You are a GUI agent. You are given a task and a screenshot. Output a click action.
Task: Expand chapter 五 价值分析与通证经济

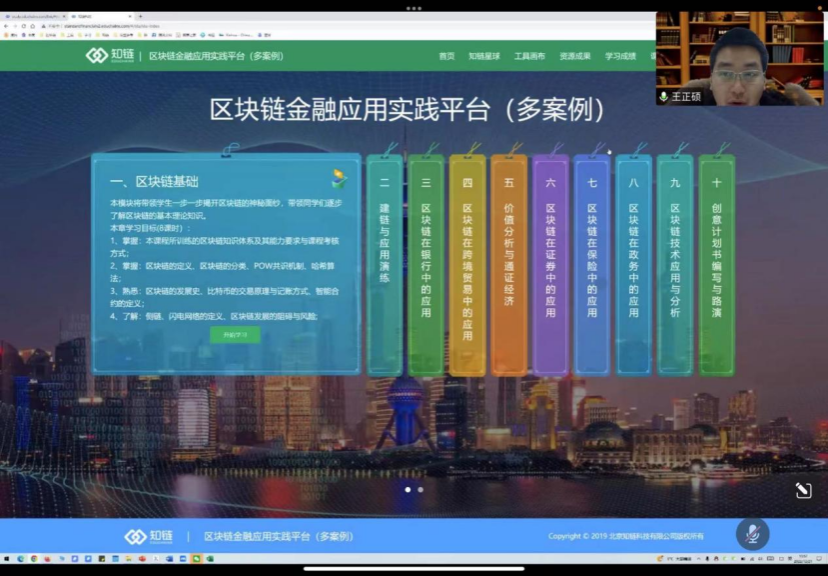(x=509, y=265)
